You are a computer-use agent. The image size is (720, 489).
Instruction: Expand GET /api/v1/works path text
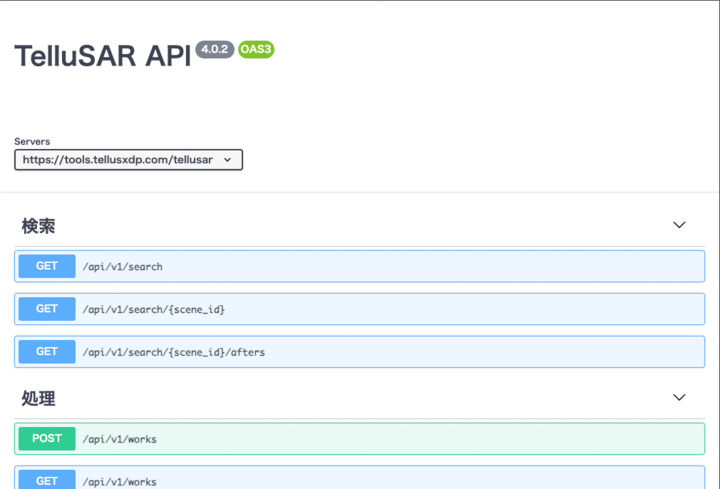click(120, 481)
